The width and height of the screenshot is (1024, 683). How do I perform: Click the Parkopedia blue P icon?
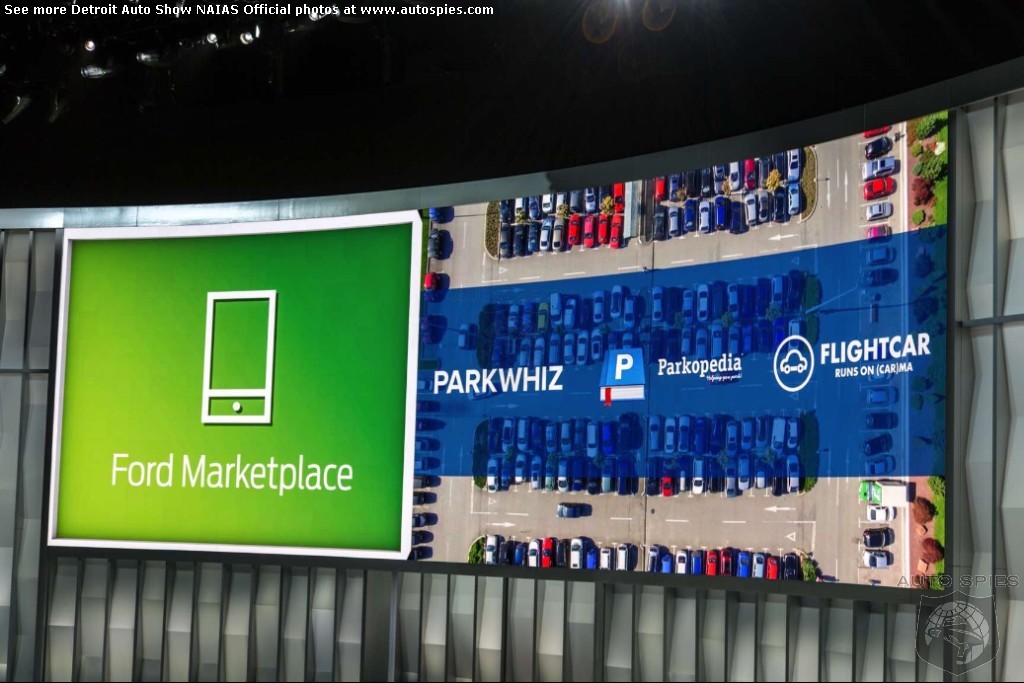point(622,375)
